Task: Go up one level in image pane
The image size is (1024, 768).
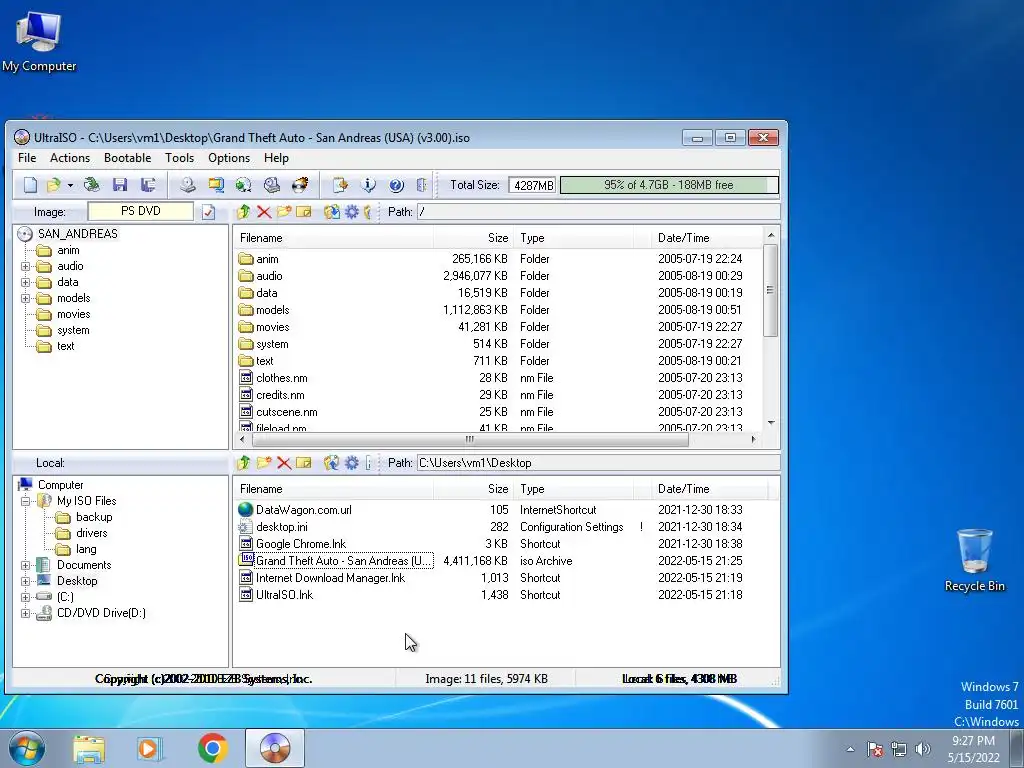Action: coord(244,212)
